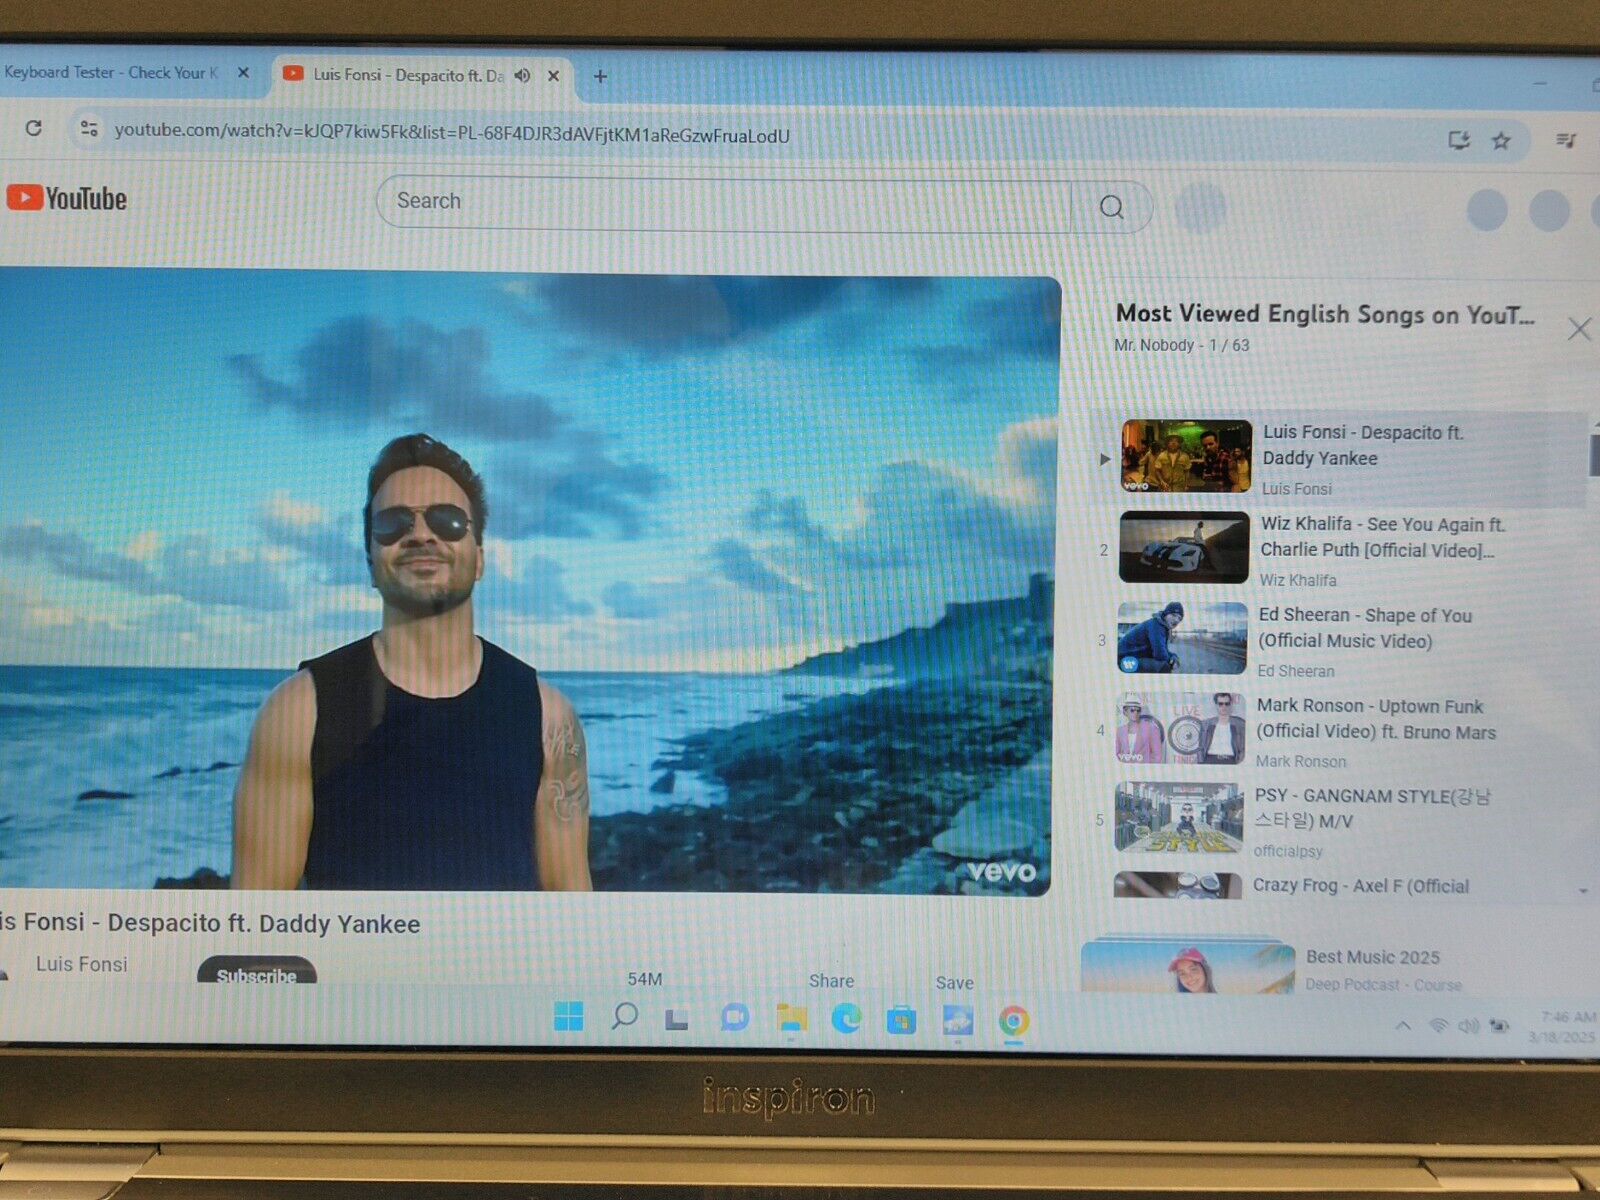Mute tab via speaker icon on Despacito tab
The image size is (1600, 1200).
tap(522, 75)
